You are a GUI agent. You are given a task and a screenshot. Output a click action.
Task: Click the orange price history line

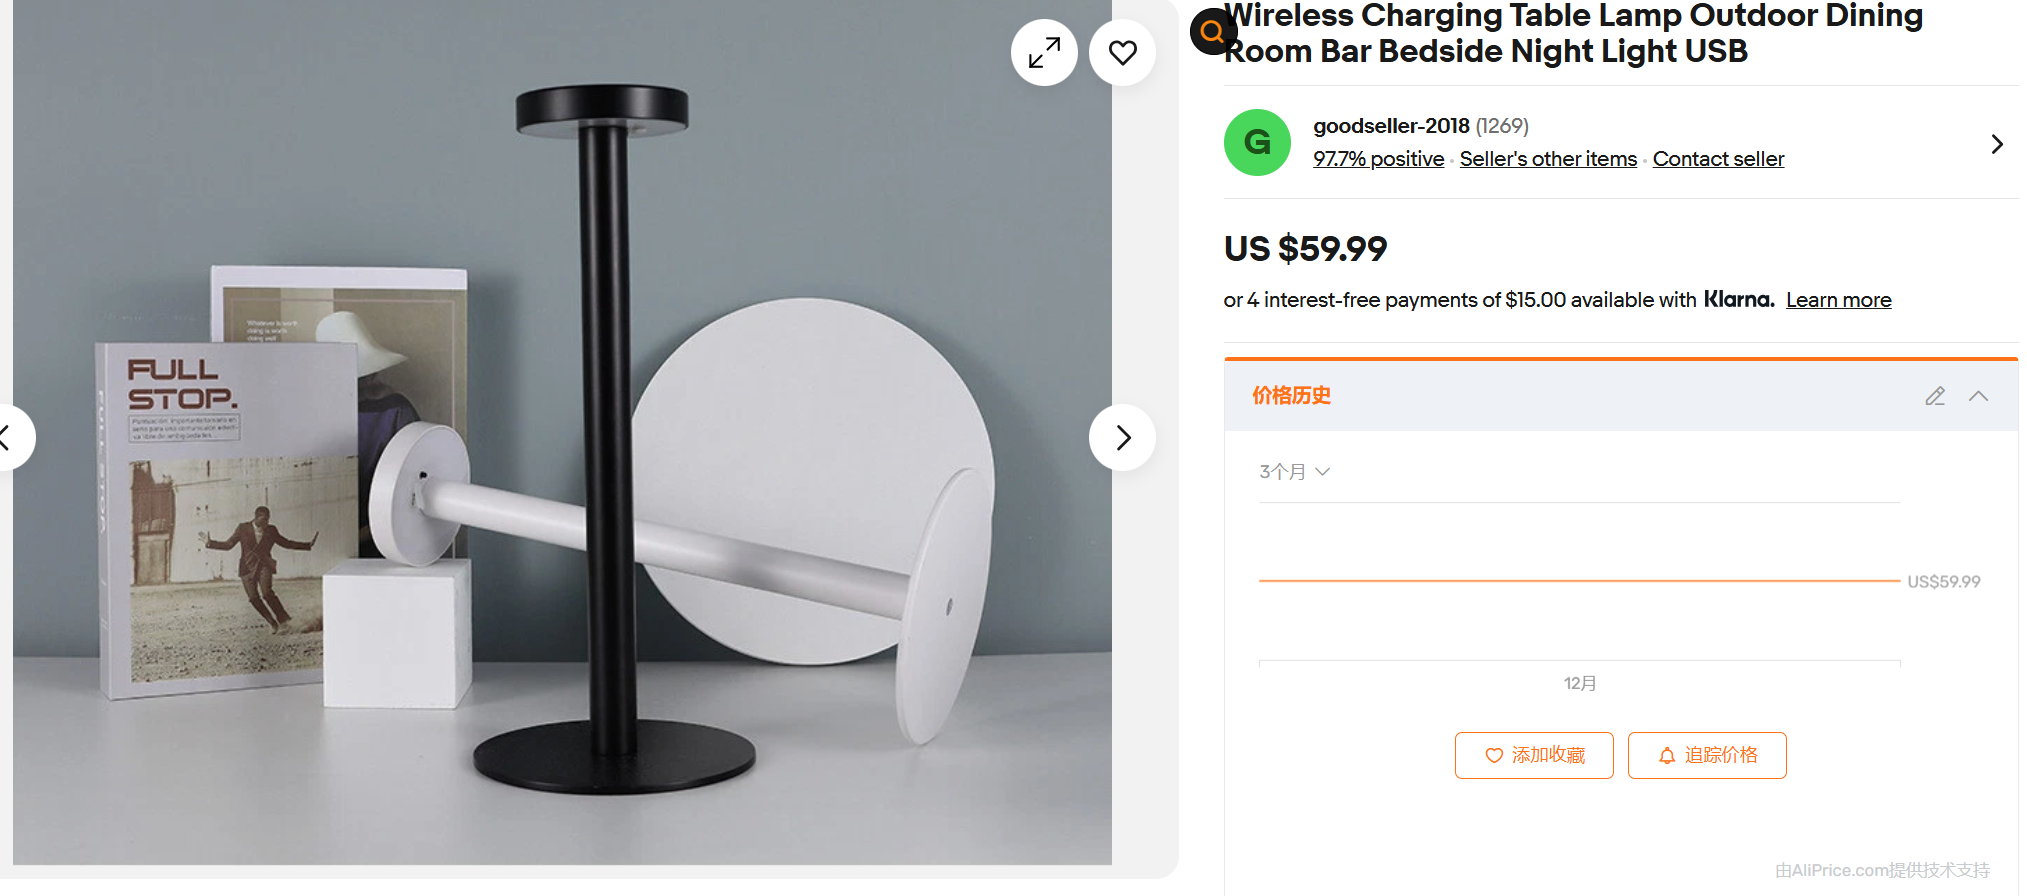pos(1578,580)
